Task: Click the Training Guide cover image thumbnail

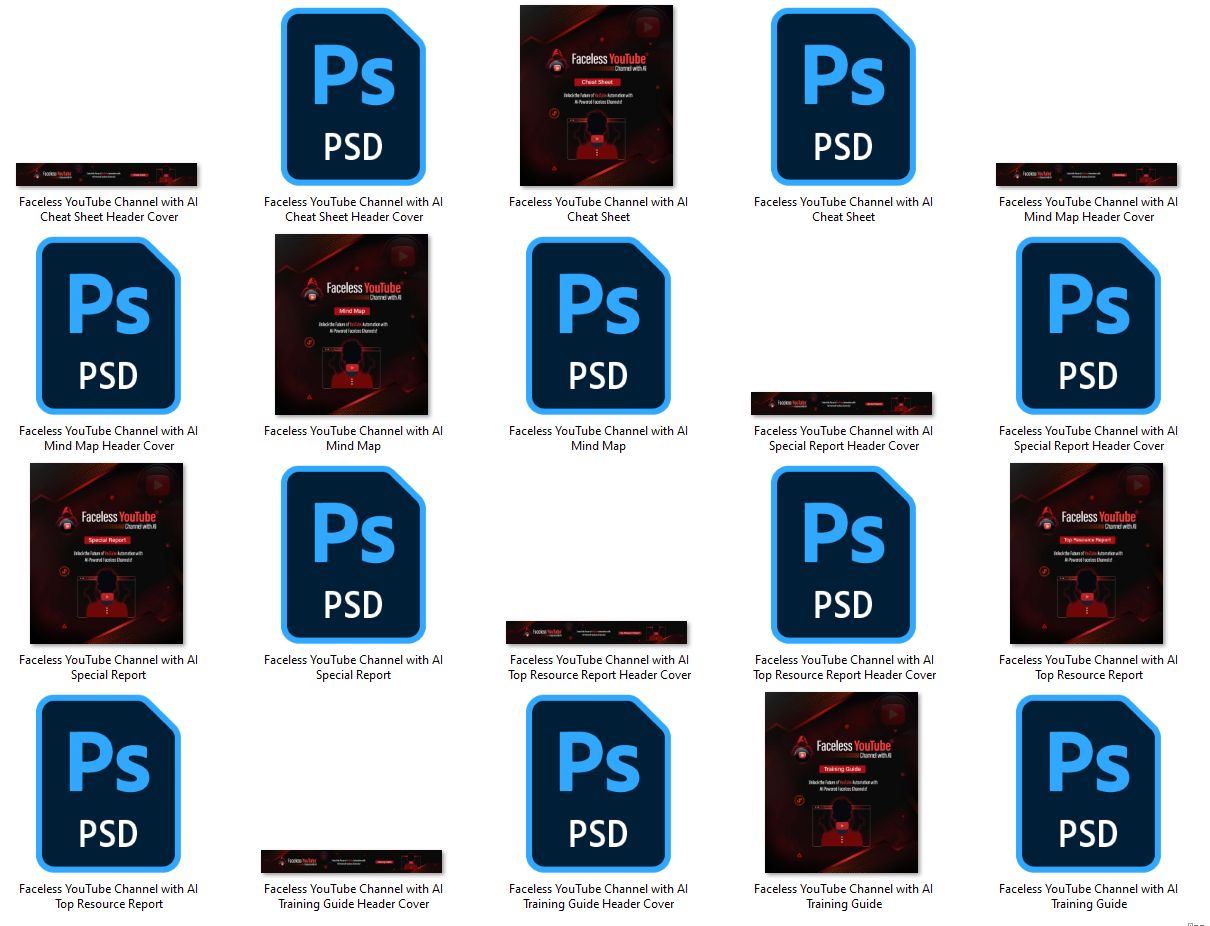Action: pos(842,783)
